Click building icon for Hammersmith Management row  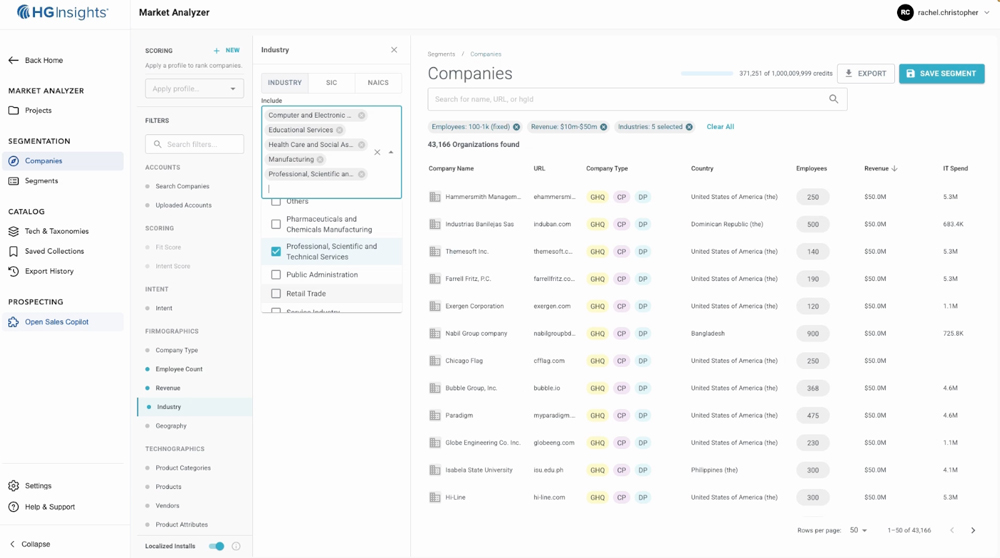[435, 197]
